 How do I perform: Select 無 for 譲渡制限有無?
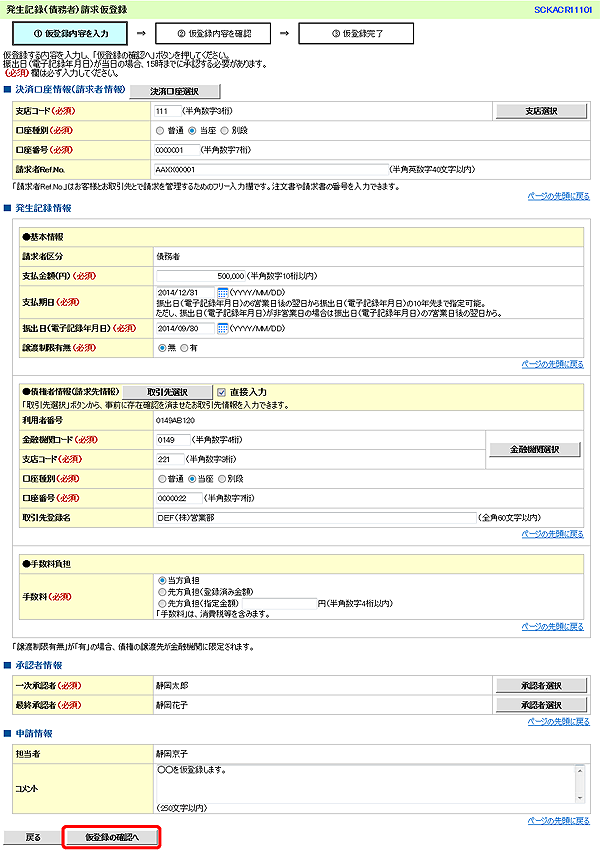162,348
